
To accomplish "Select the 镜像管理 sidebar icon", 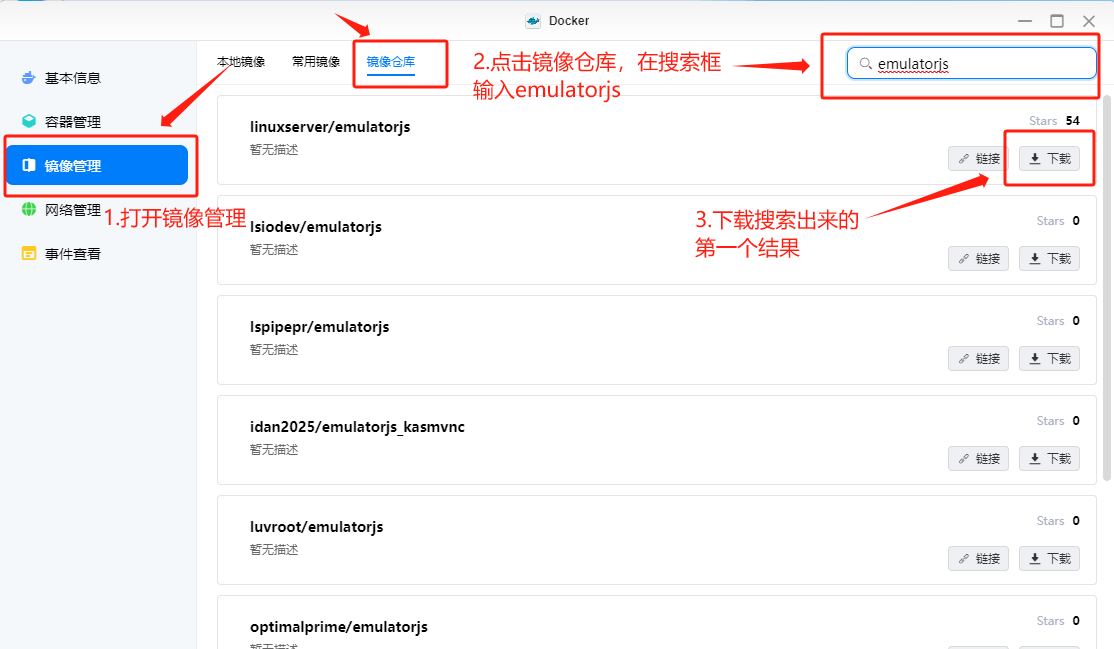I will coord(28,165).
